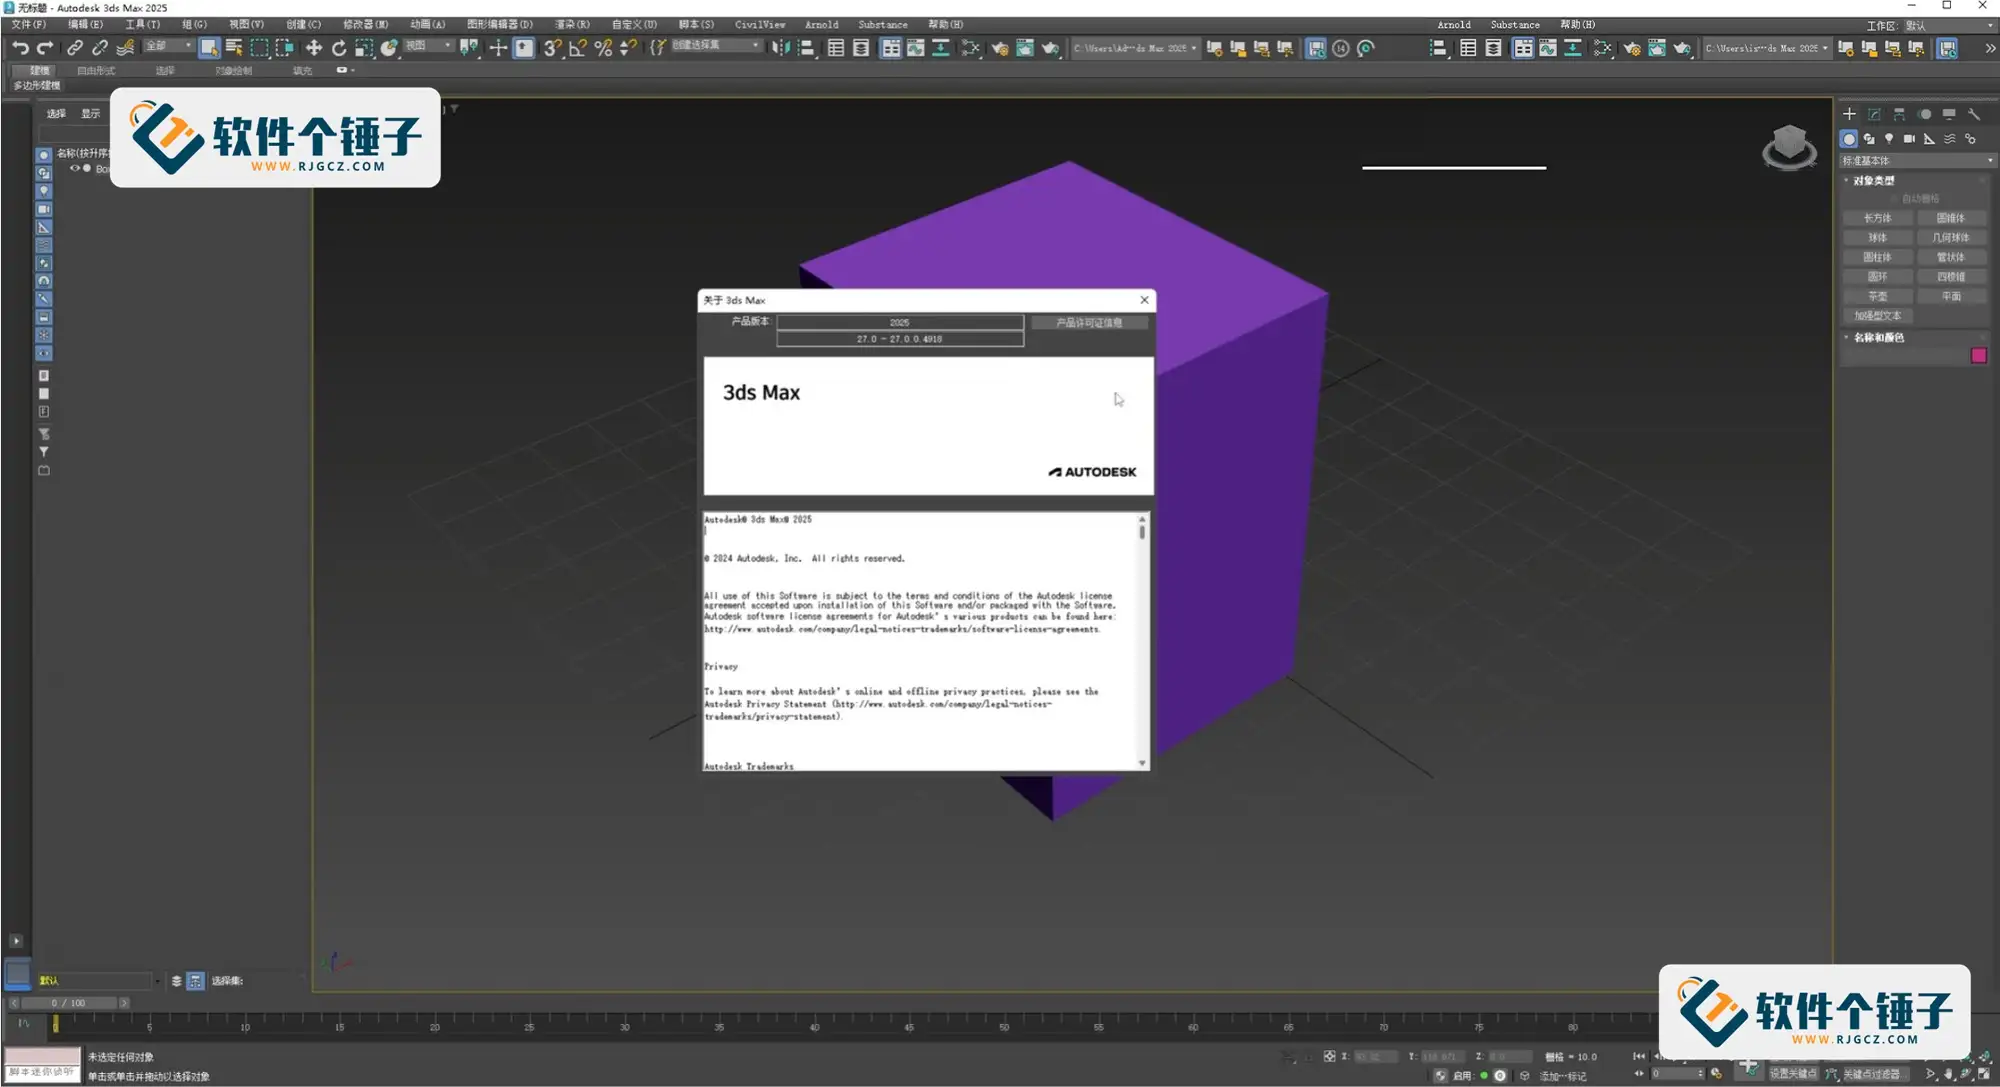Create a 圆柱体 cylinder primitive
The image size is (2000, 1087).
(1877, 257)
